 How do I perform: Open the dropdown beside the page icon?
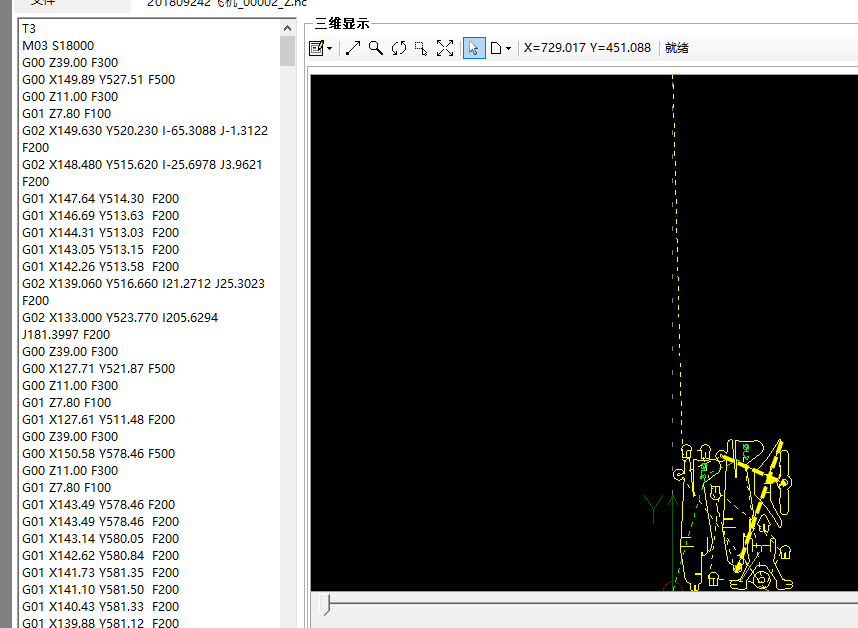(508, 49)
